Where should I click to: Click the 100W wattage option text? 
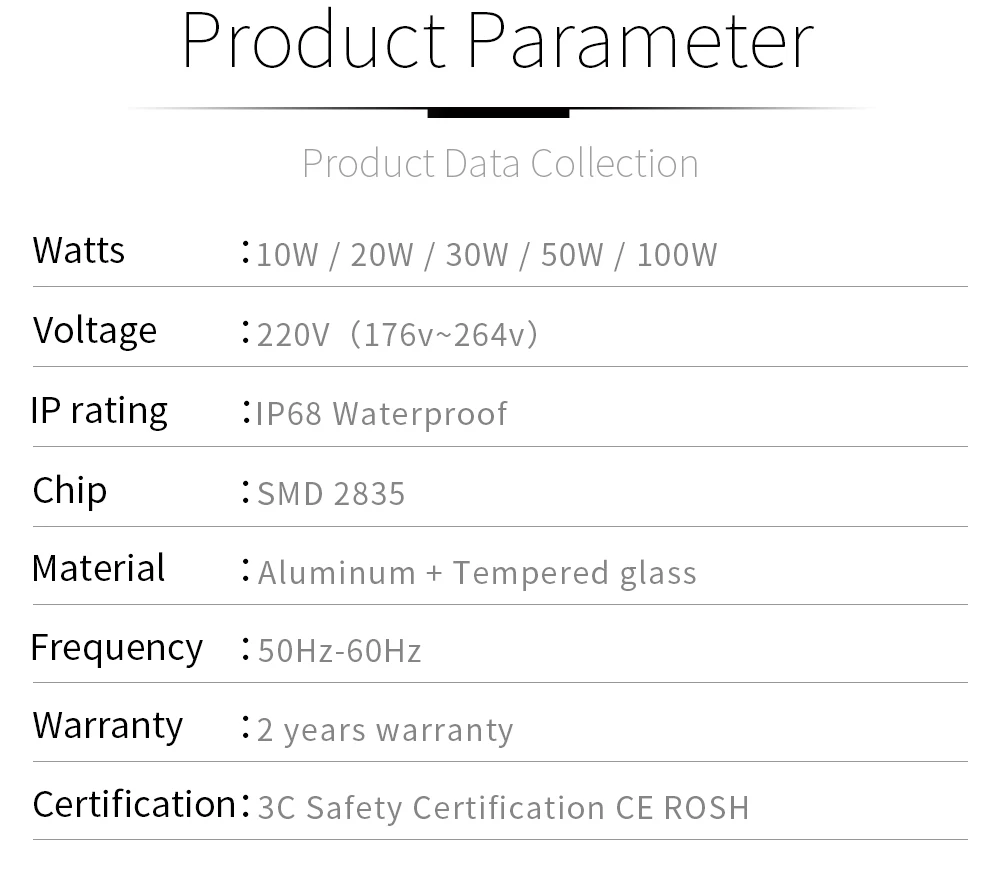(x=677, y=255)
